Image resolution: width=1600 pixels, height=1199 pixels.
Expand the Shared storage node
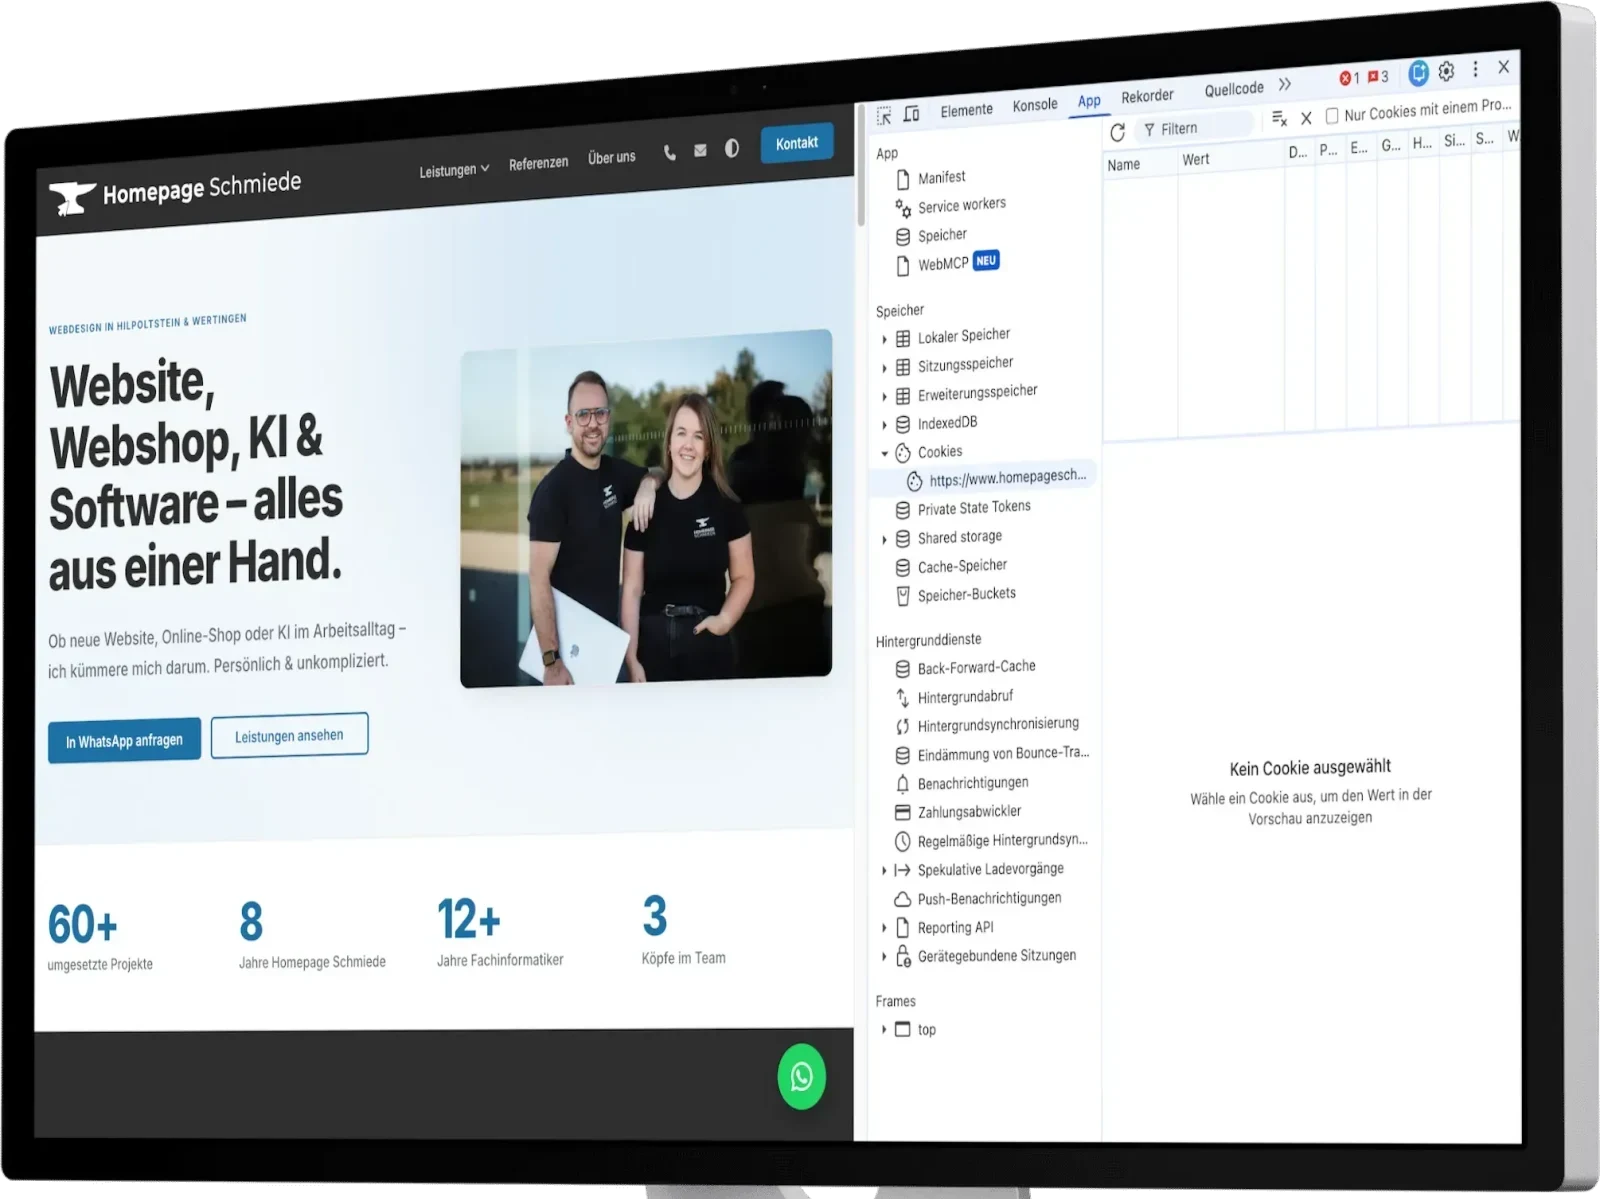(884, 540)
